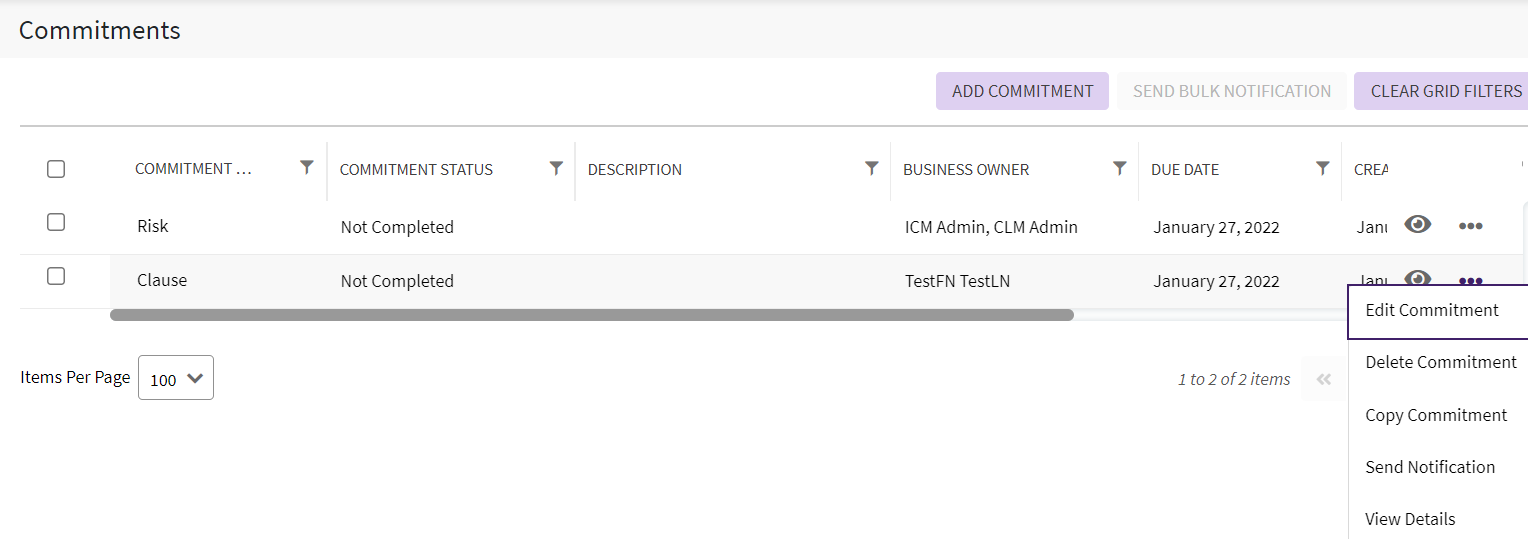Go to first page of results
This screenshot has height=539, width=1528.
(1324, 380)
